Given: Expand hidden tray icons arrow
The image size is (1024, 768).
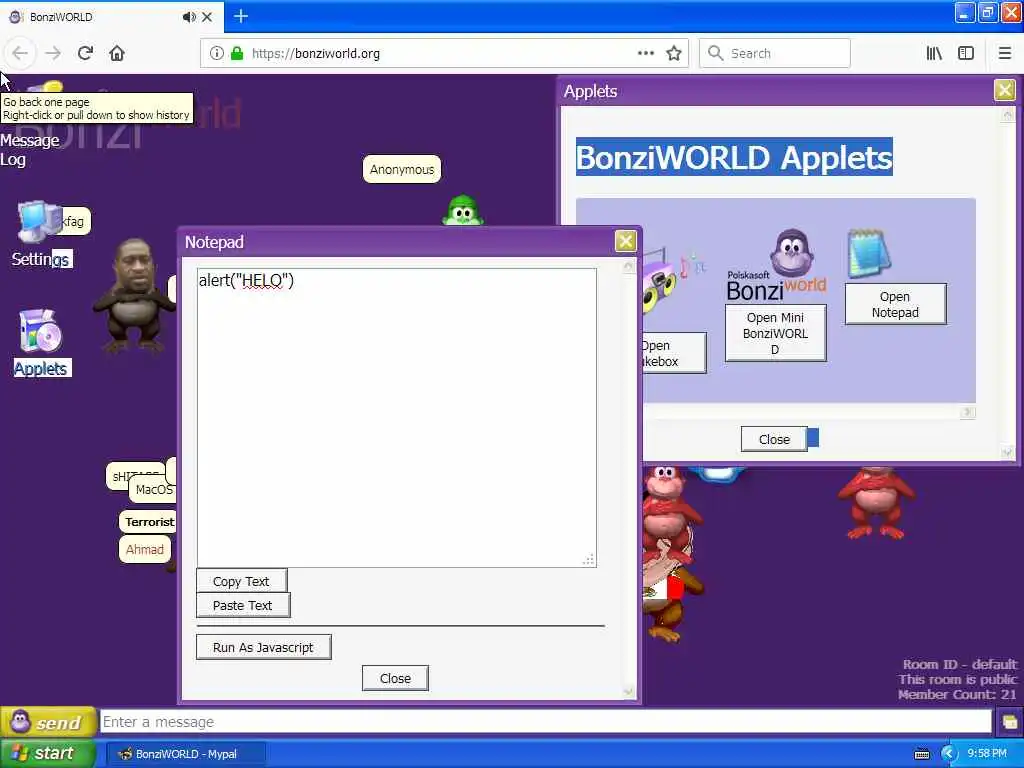Looking at the screenshot, I should tap(948, 754).
